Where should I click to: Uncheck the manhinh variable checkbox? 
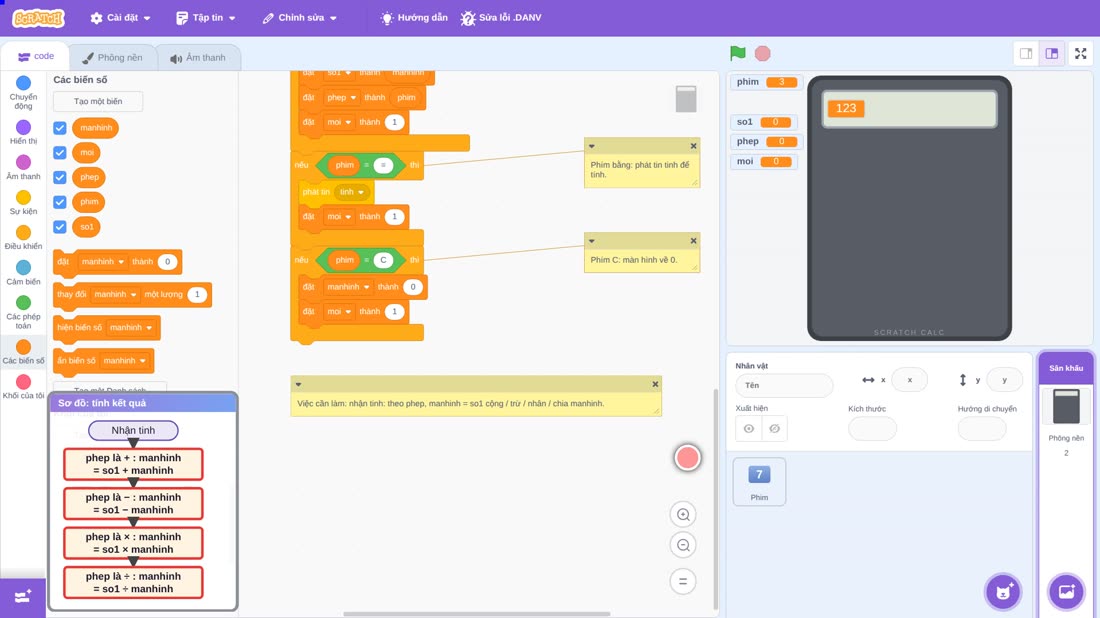(x=60, y=128)
